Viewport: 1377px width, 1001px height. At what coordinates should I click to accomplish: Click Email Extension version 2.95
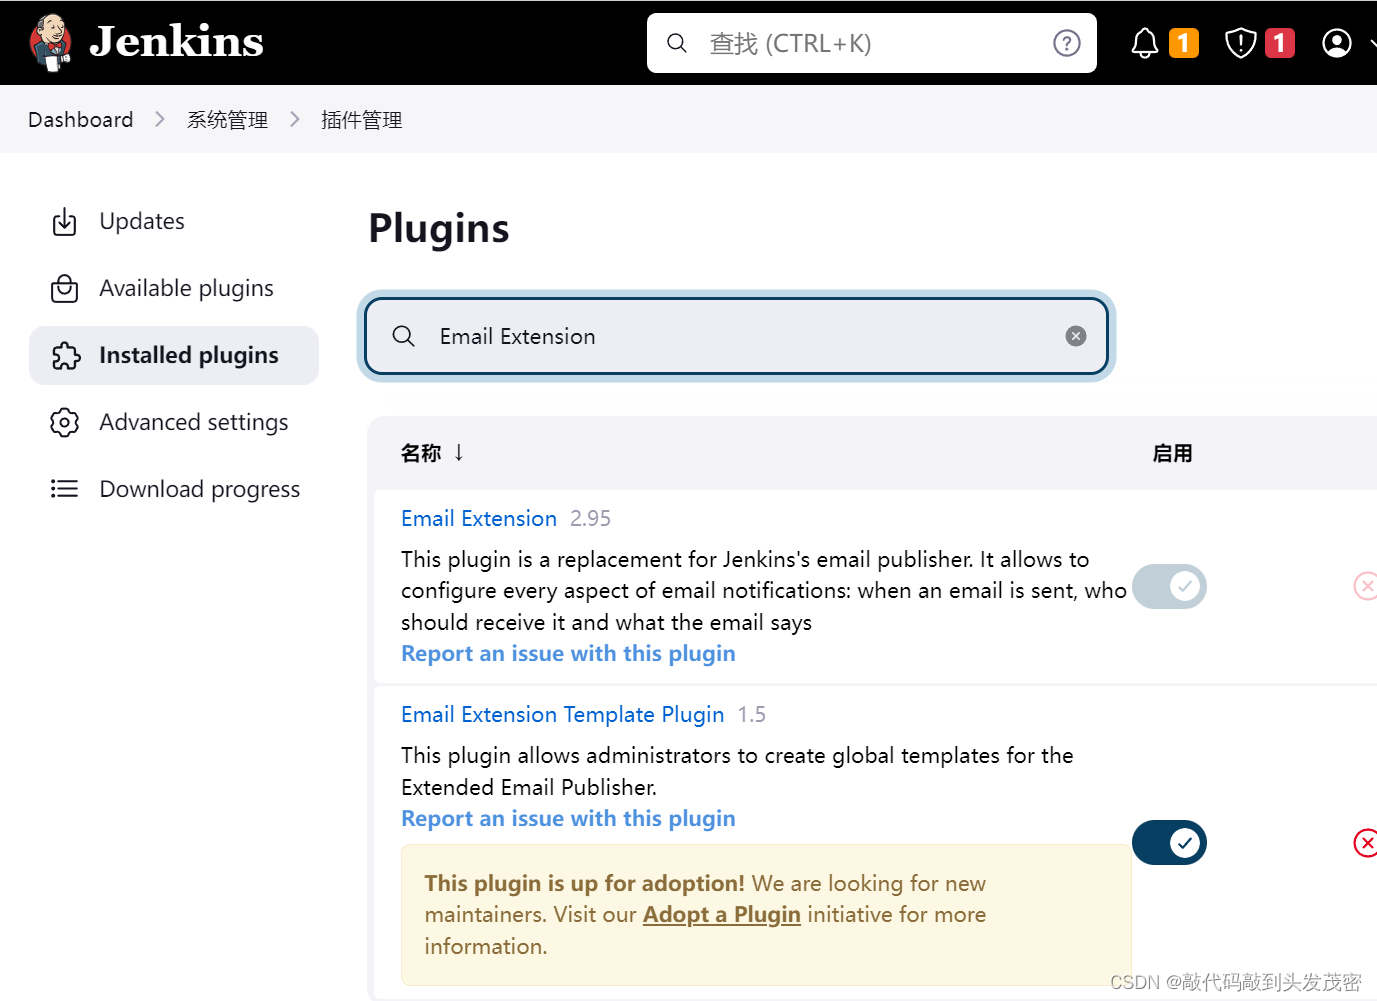point(590,518)
